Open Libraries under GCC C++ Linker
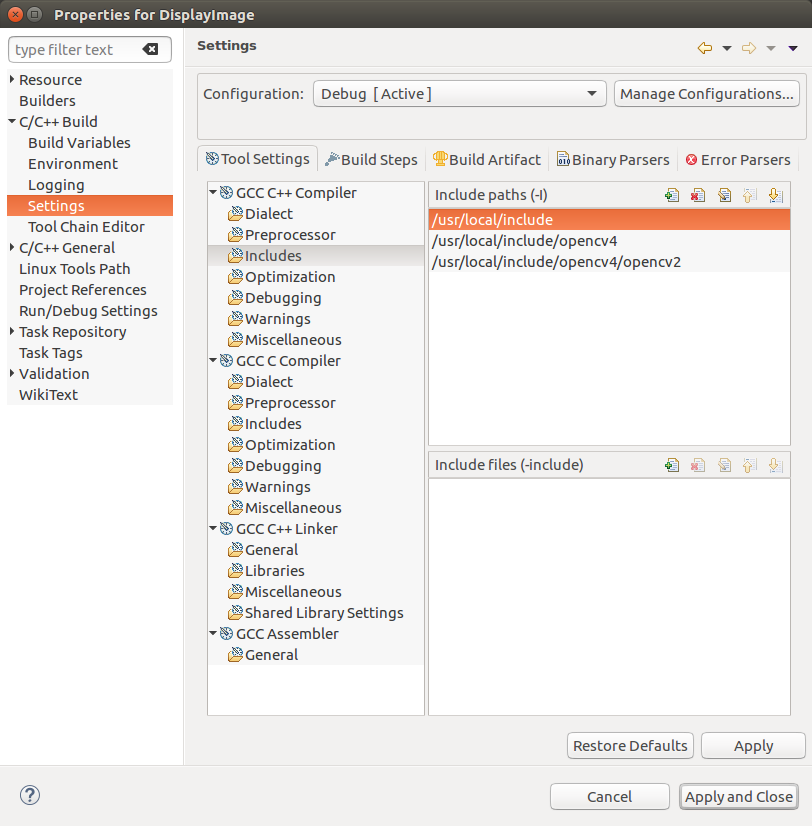Screen dimensions: 812x826 (275, 571)
